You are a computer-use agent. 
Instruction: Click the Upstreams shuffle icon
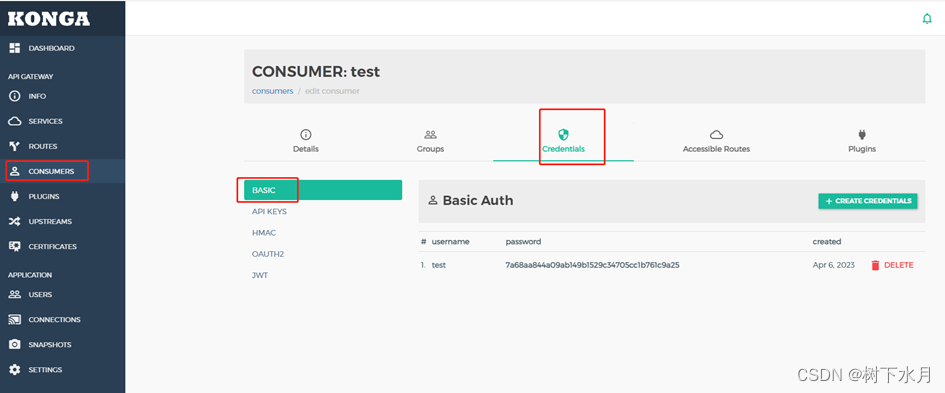click(15, 222)
